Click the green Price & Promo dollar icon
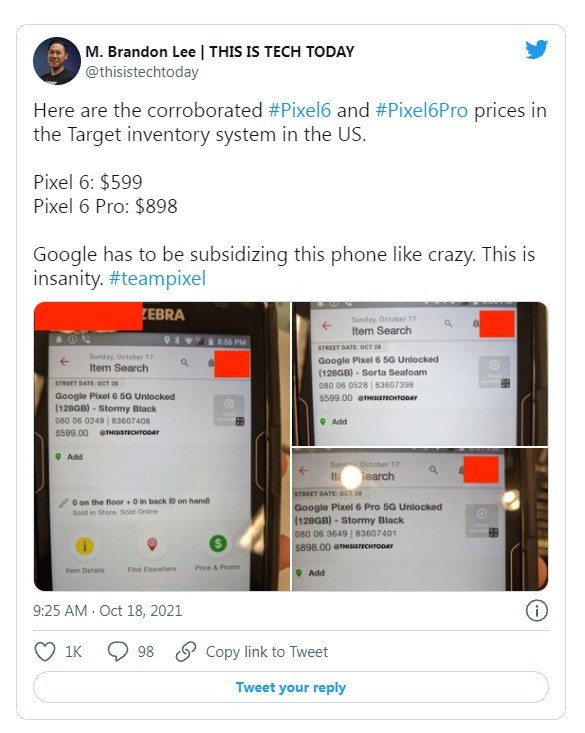Image resolution: width=585 pixels, height=733 pixels. click(x=218, y=543)
